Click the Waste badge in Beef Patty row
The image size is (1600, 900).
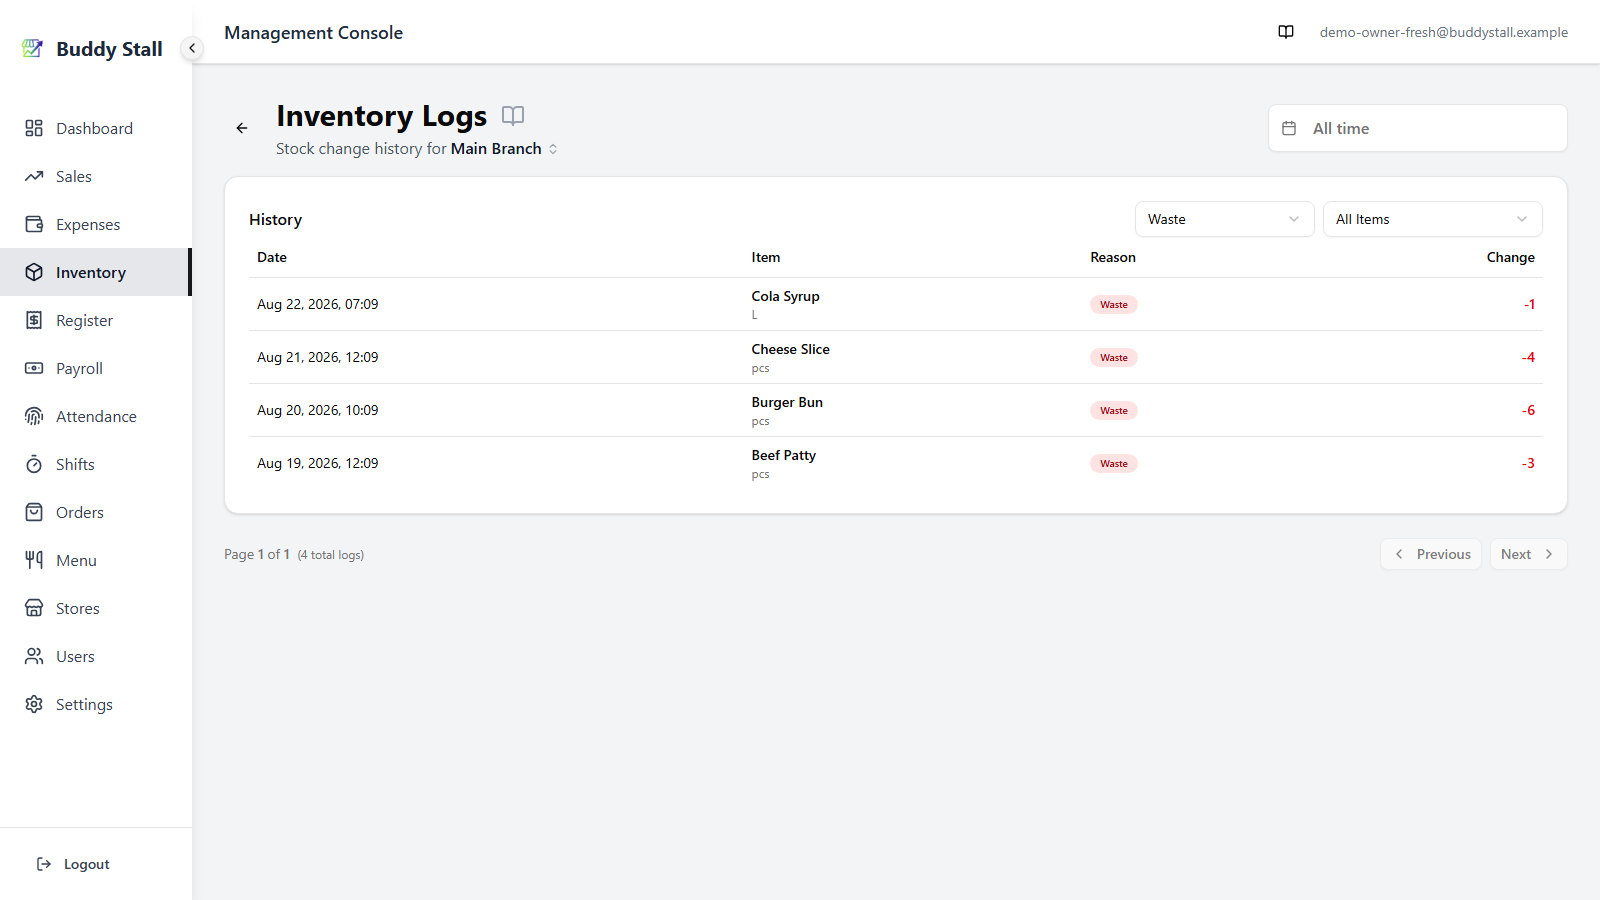pyautogui.click(x=1113, y=463)
